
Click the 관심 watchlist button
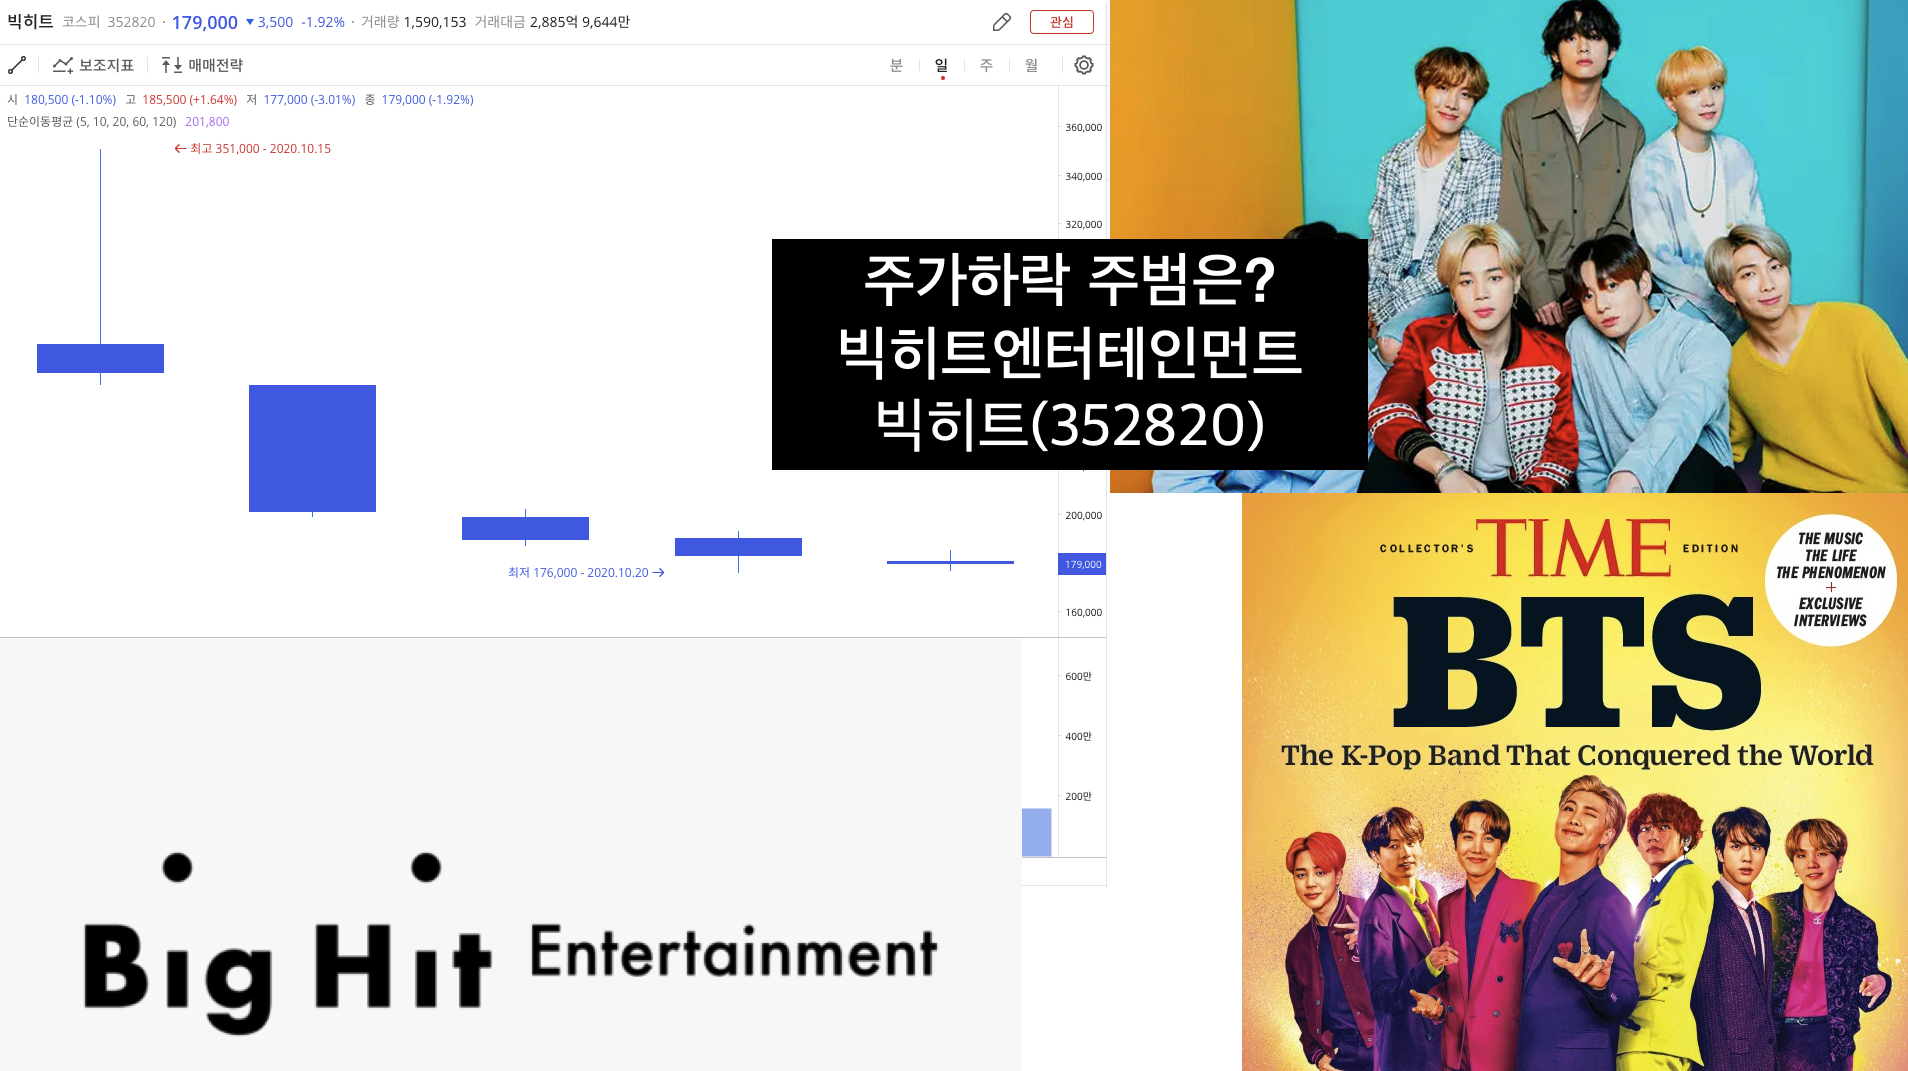1062,22
